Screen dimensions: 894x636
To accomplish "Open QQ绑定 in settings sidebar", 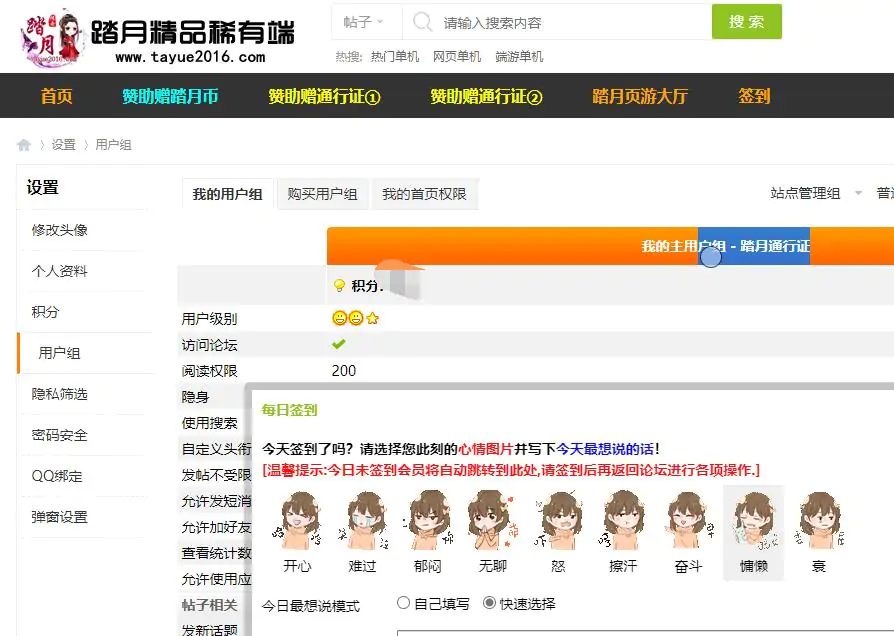I will [57, 476].
